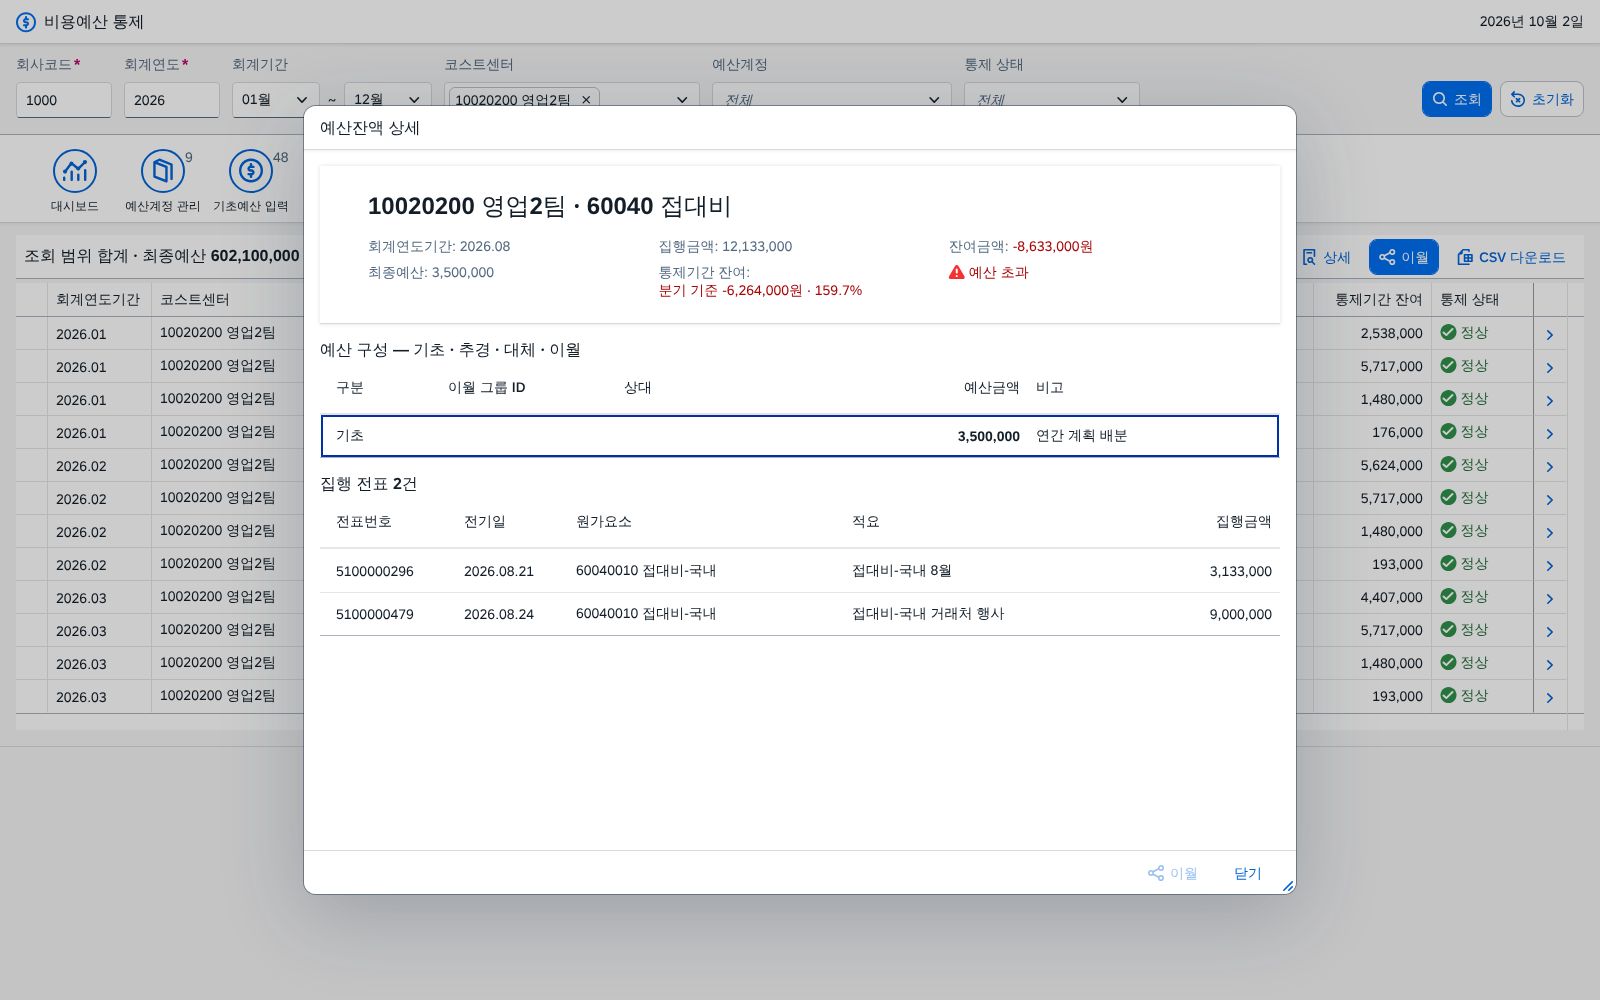
Task: Click the 회계연도 input field
Action: click(172, 100)
